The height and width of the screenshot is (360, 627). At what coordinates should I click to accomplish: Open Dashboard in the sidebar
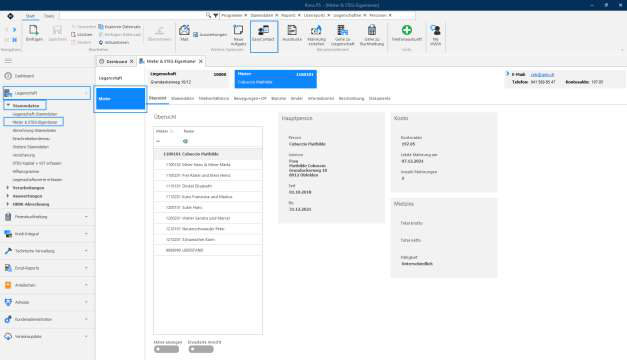(24, 76)
